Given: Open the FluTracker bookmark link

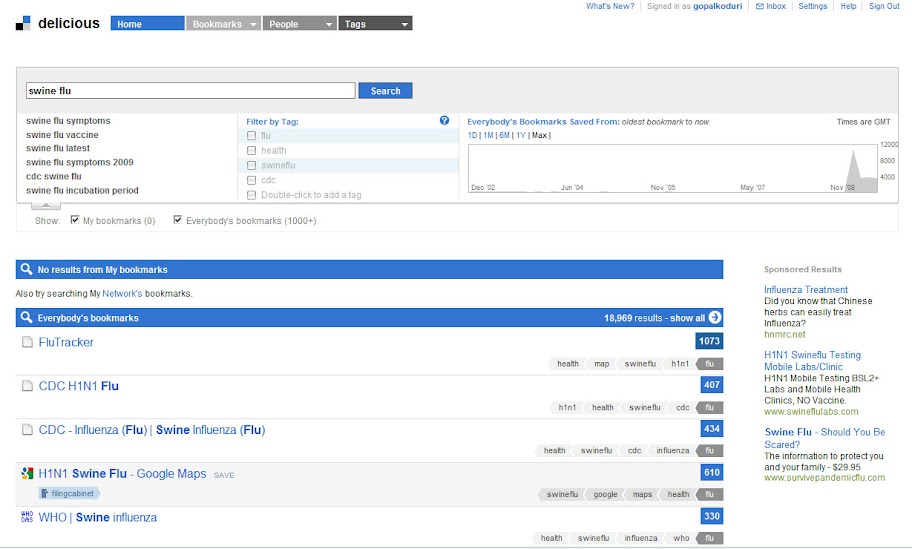Looking at the screenshot, I should [x=66, y=342].
